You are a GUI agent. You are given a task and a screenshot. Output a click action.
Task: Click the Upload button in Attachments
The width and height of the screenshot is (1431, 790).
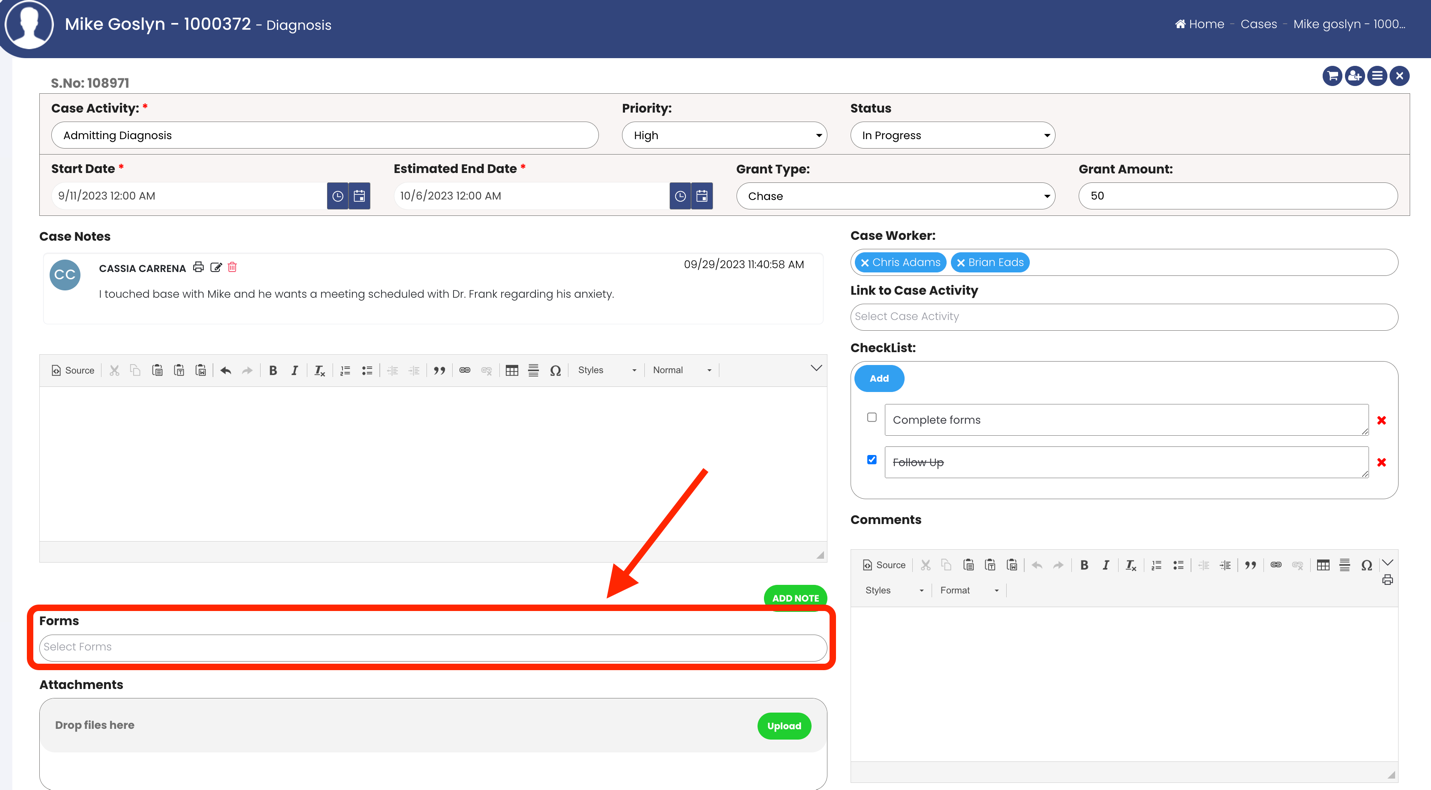784,726
